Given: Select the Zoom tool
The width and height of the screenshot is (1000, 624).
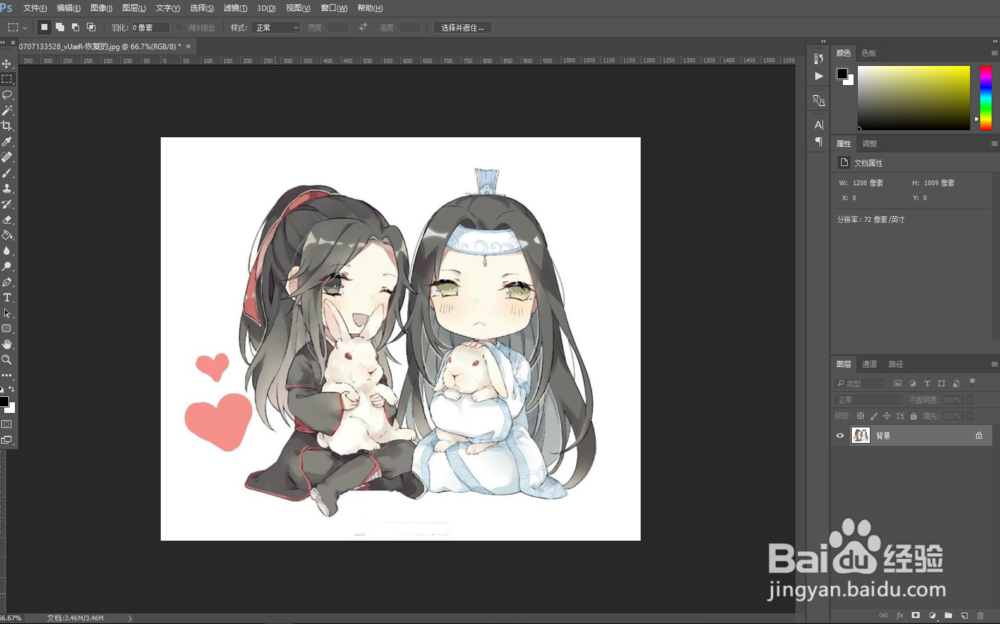Looking at the screenshot, I should pyautogui.click(x=7, y=360).
